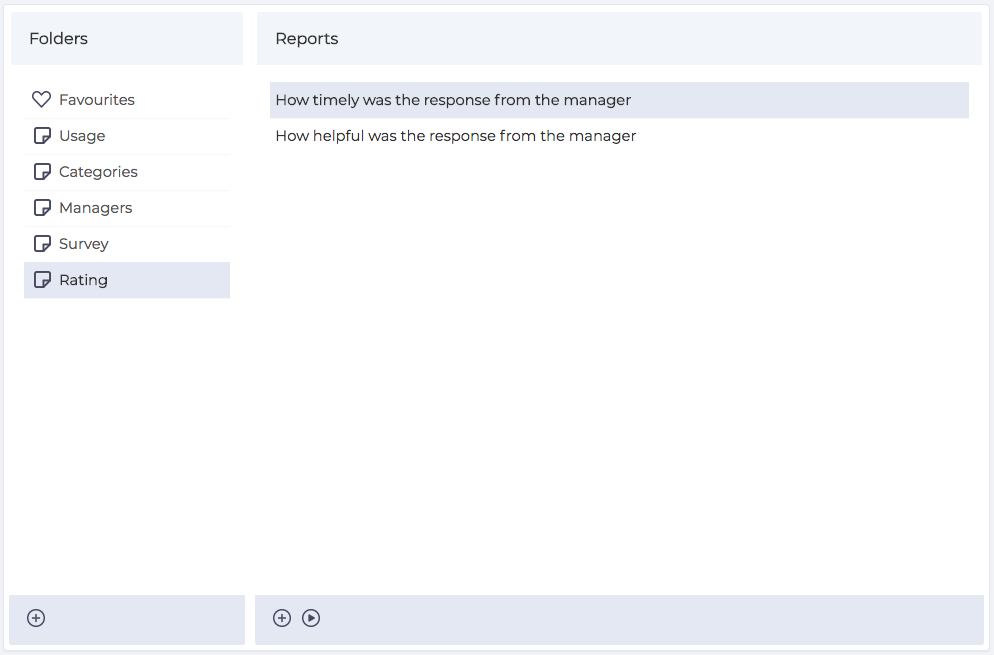Image resolution: width=994 pixels, height=655 pixels.
Task: Select the Rating folder
Action: pyautogui.click(x=83, y=279)
